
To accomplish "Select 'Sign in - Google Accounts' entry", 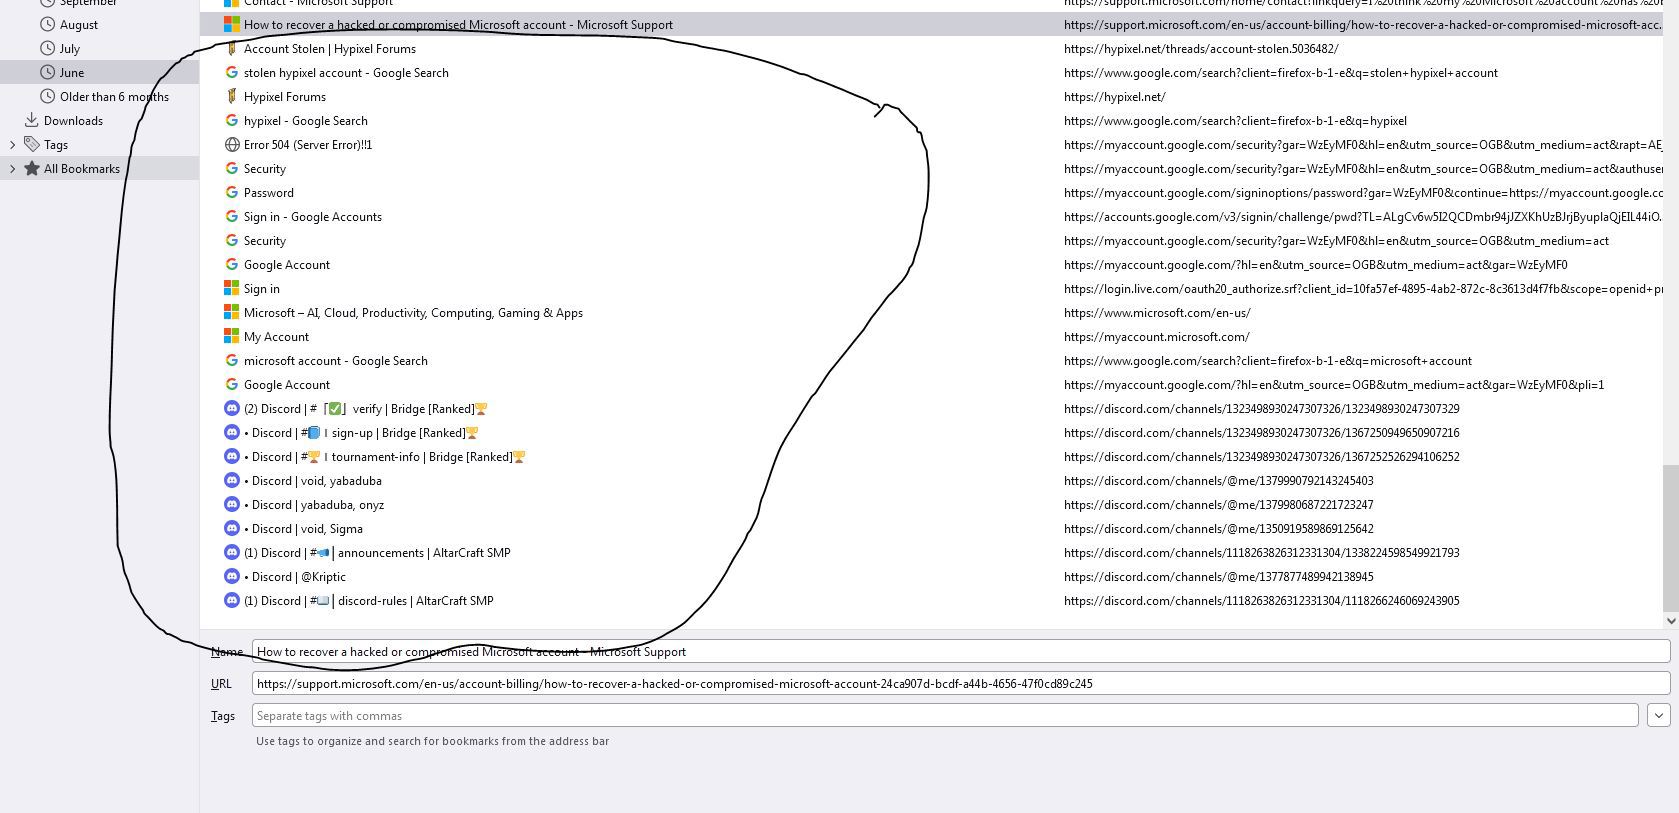I will [313, 216].
